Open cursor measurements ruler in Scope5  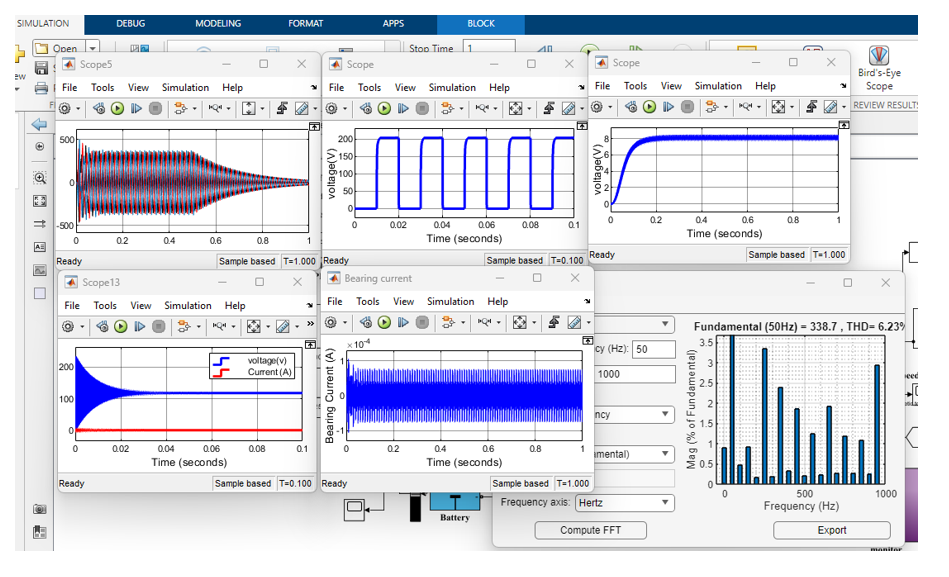pos(301,108)
